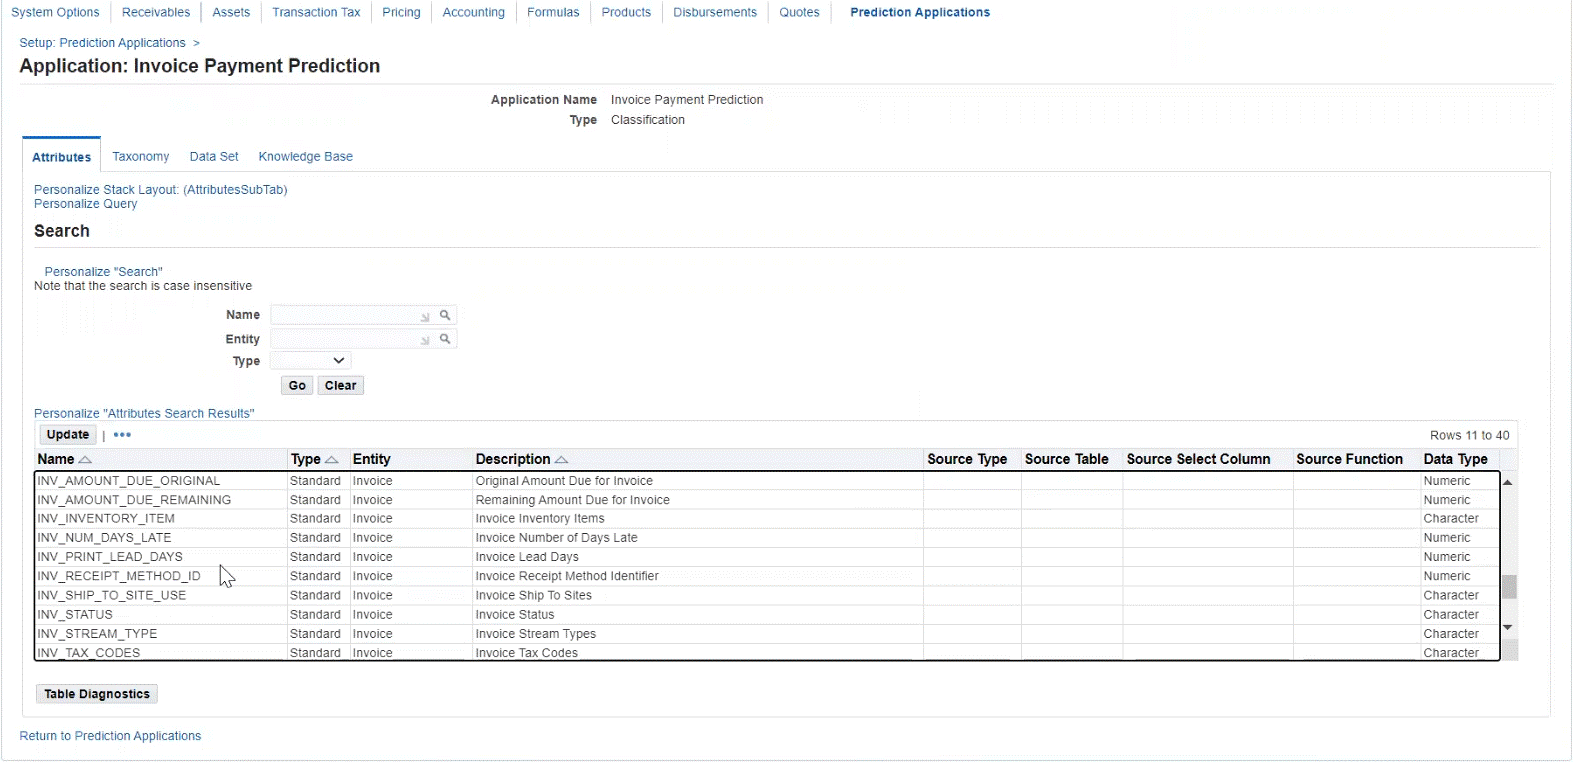Open the three-dots more actions menu

122,435
